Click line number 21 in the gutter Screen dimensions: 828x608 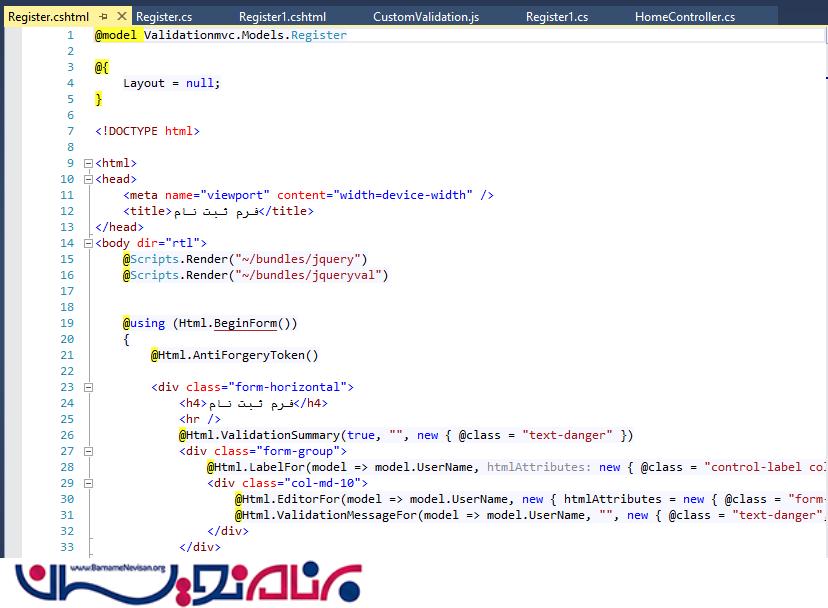pyautogui.click(x=67, y=355)
